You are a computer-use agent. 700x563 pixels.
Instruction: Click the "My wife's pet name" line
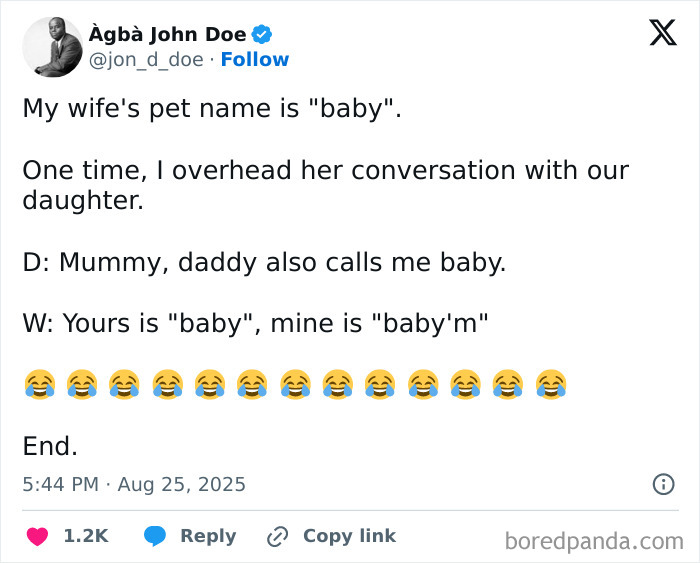coord(211,108)
